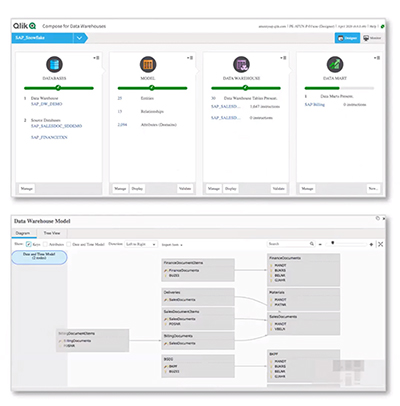400x406 pixels.
Task: Select the FinanceDocuments entity header
Action: [x=304, y=258]
